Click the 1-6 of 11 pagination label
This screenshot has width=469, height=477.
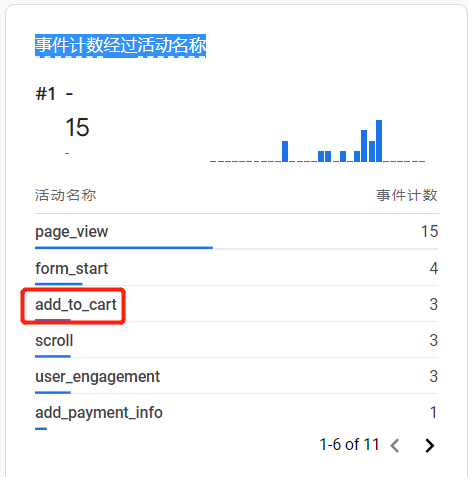tap(349, 444)
